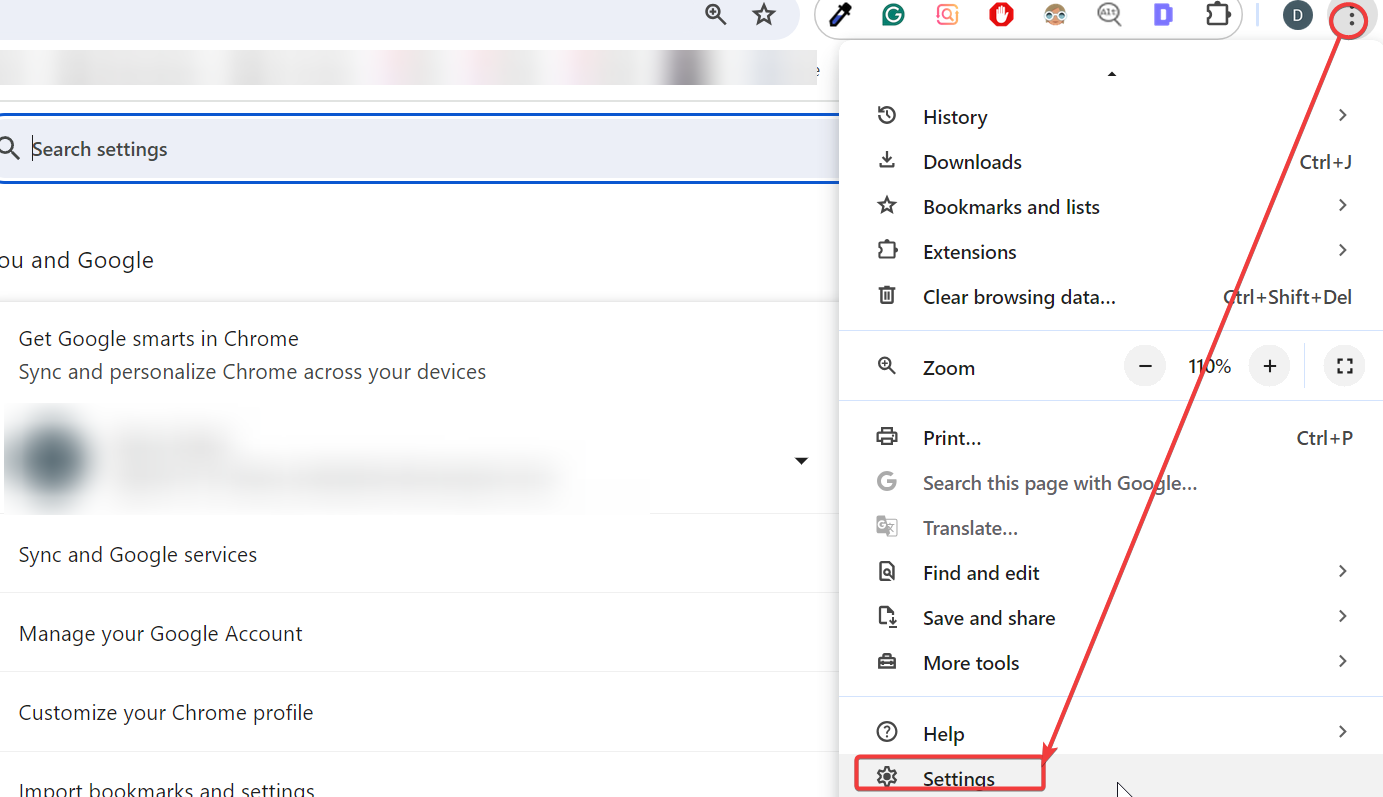Bookmark this page with the star icon
1383x797 pixels.
tap(764, 15)
